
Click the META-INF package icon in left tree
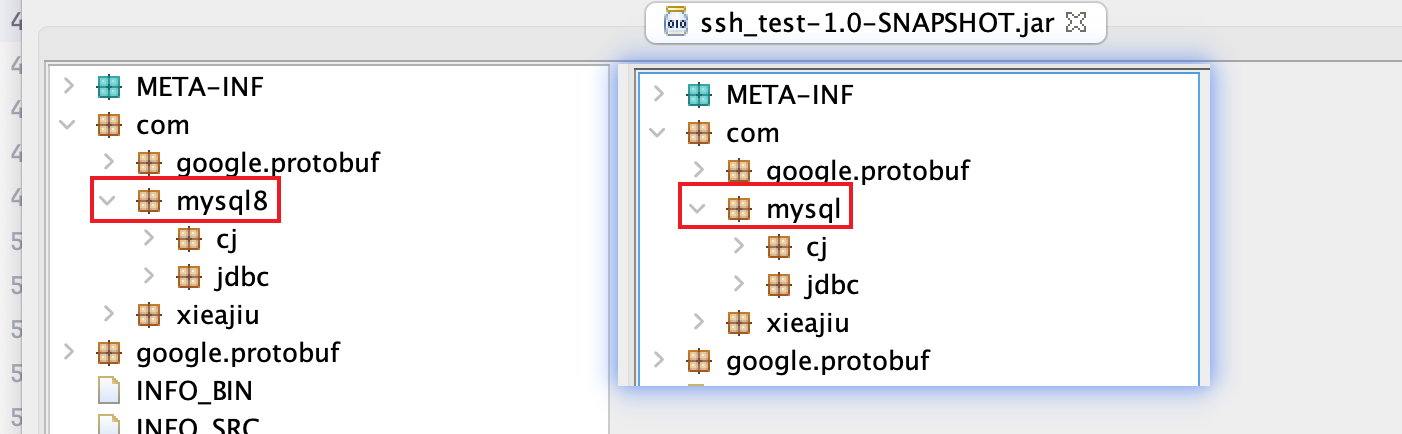108,87
